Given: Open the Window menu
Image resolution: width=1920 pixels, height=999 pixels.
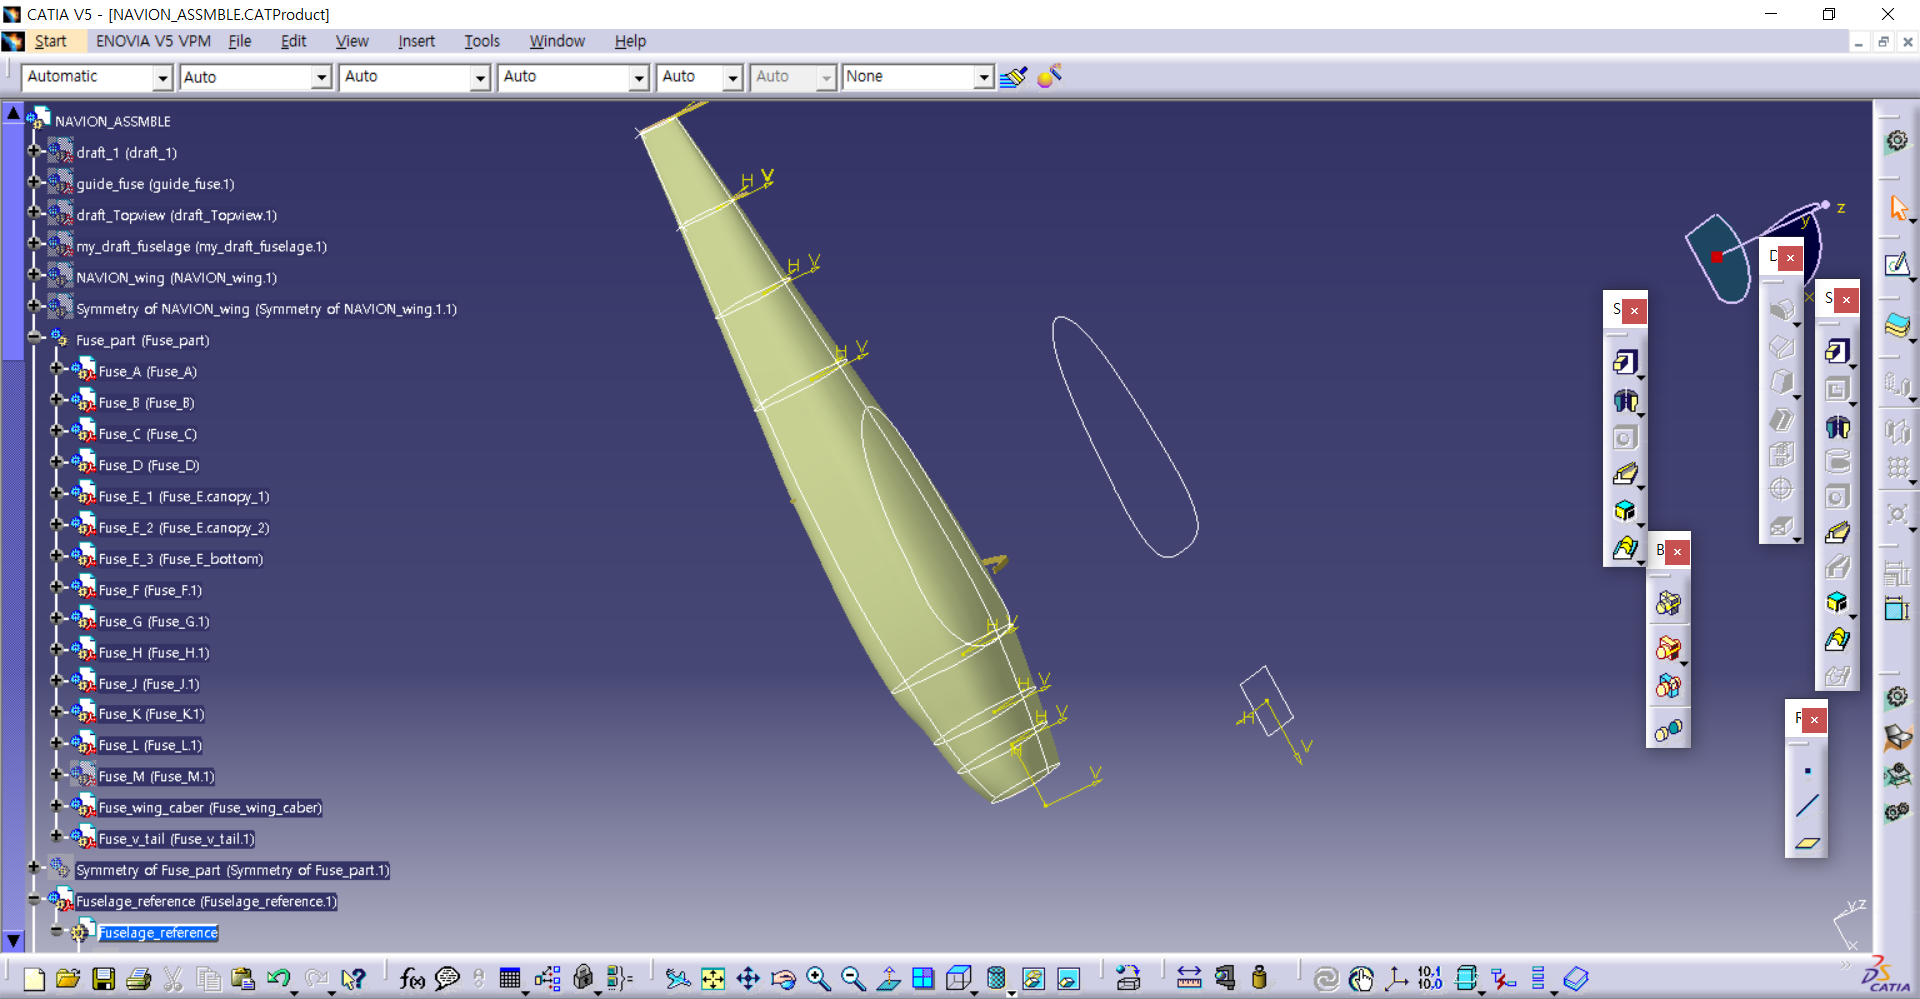Looking at the screenshot, I should 557,41.
